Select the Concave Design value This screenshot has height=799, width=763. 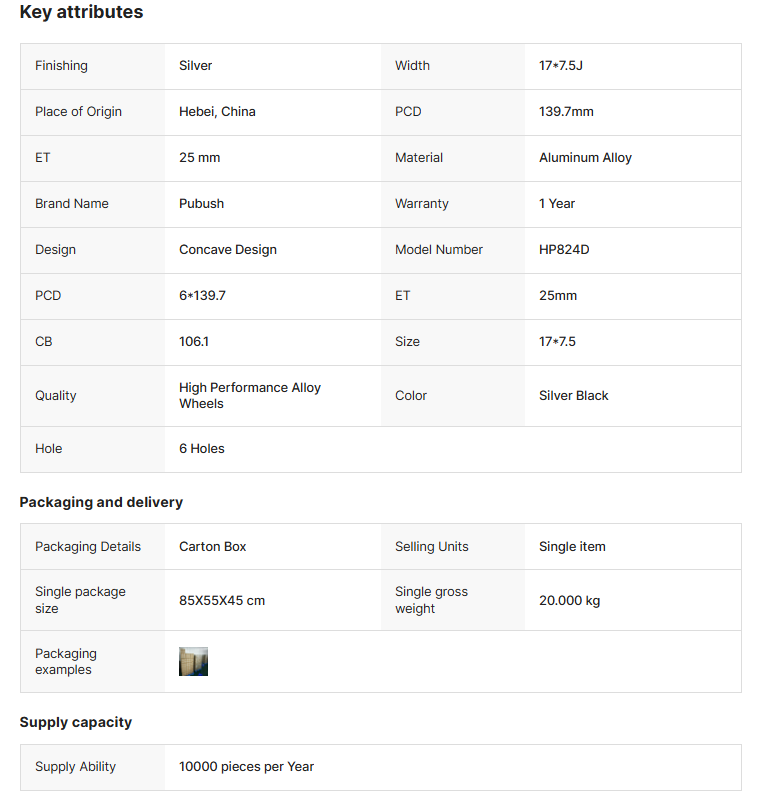228,250
